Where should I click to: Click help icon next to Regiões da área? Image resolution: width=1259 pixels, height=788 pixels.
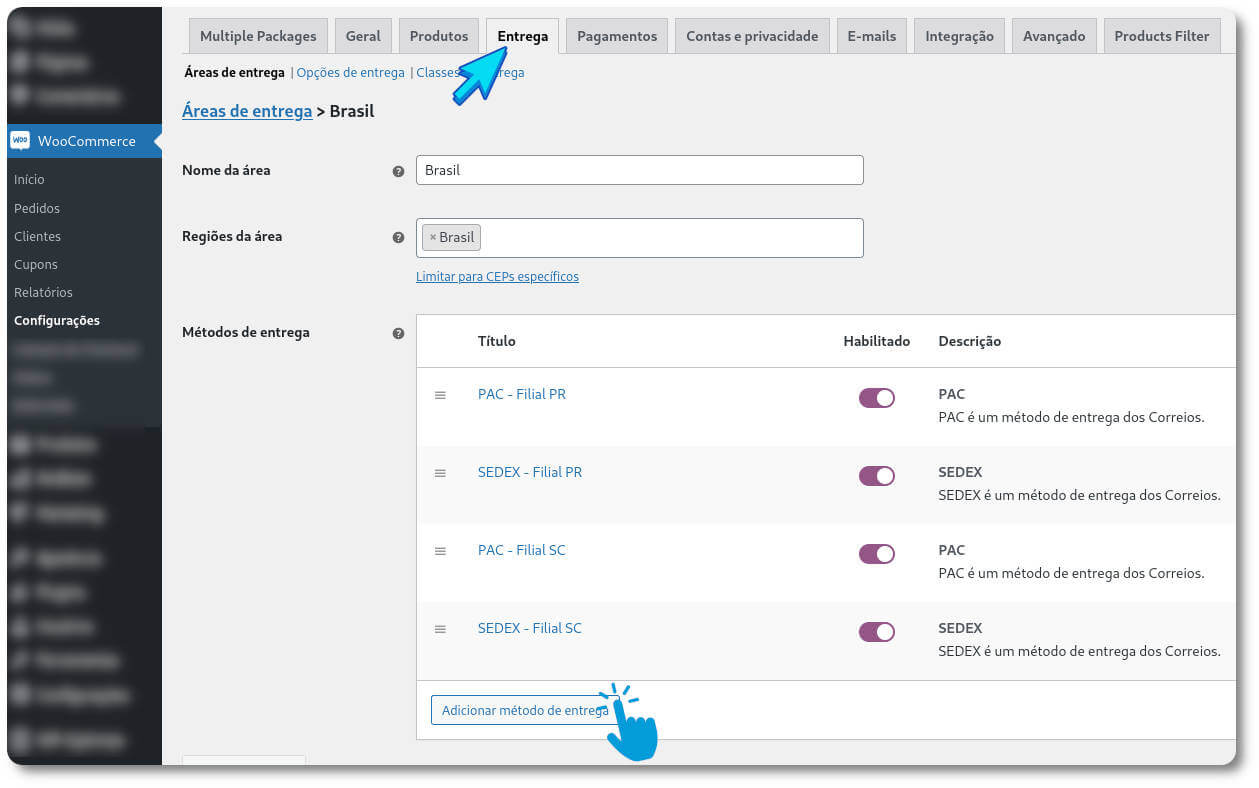[x=398, y=238]
